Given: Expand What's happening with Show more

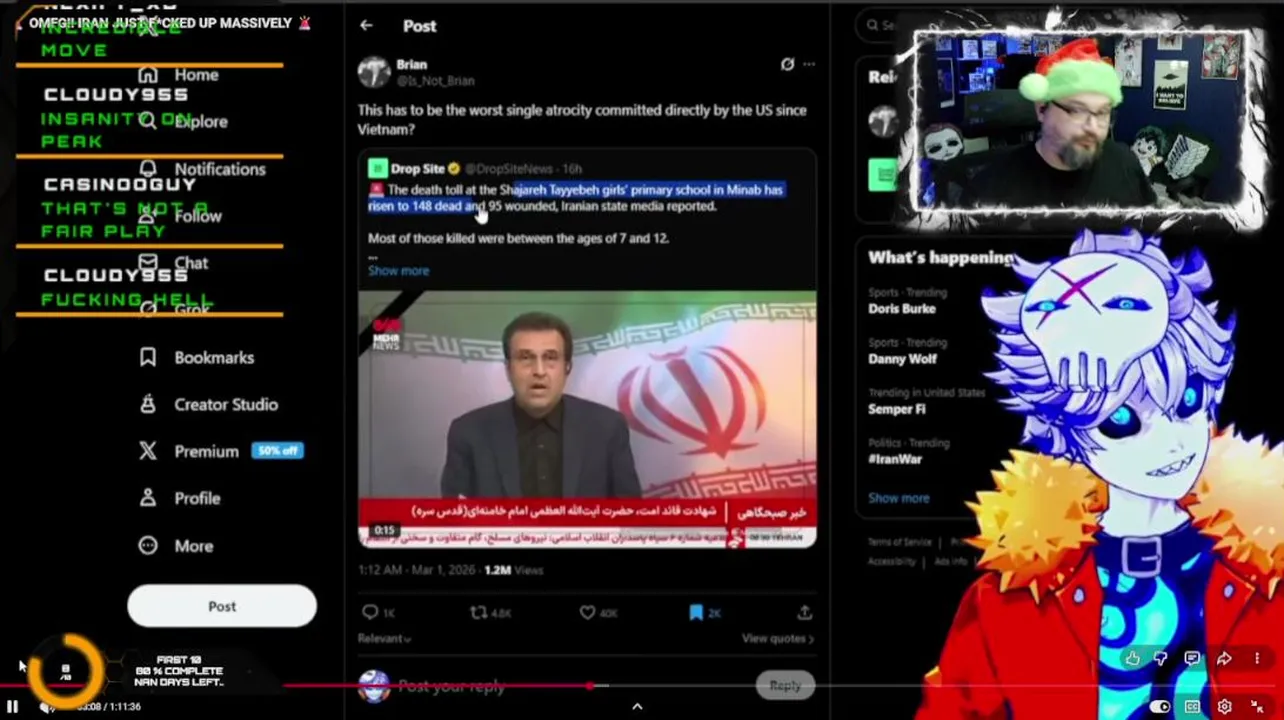Looking at the screenshot, I should [898, 498].
